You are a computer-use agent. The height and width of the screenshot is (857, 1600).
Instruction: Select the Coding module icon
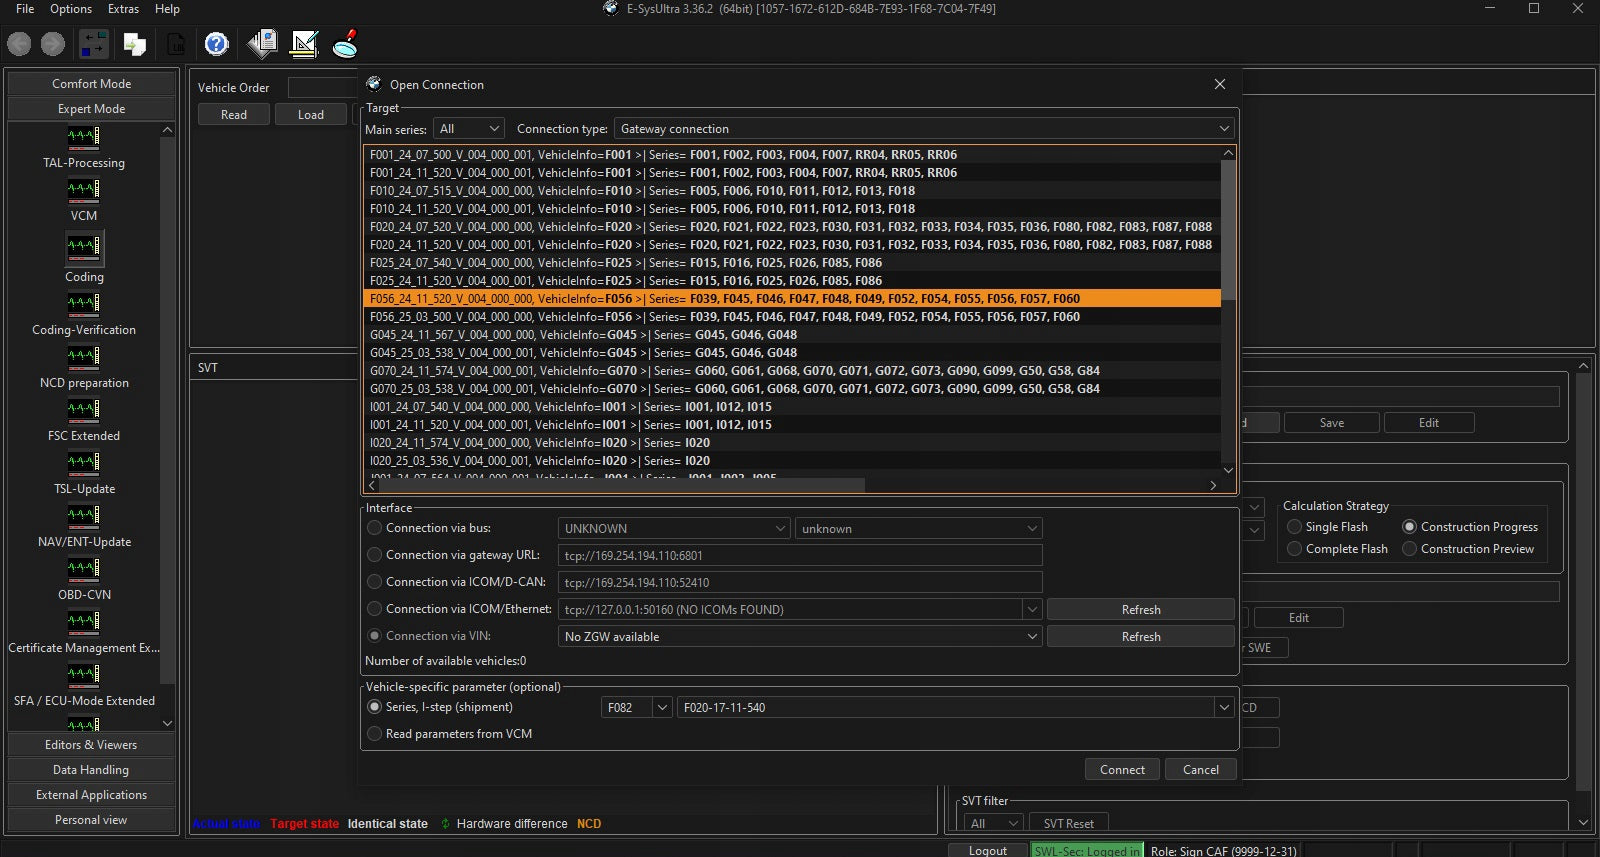pyautogui.click(x=84, y=246)
